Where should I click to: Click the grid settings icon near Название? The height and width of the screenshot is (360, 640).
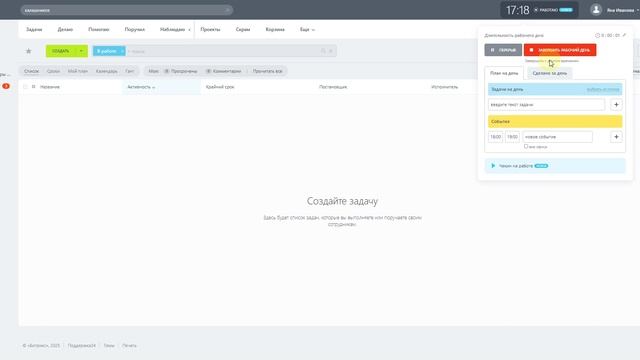tap(33, 87)
